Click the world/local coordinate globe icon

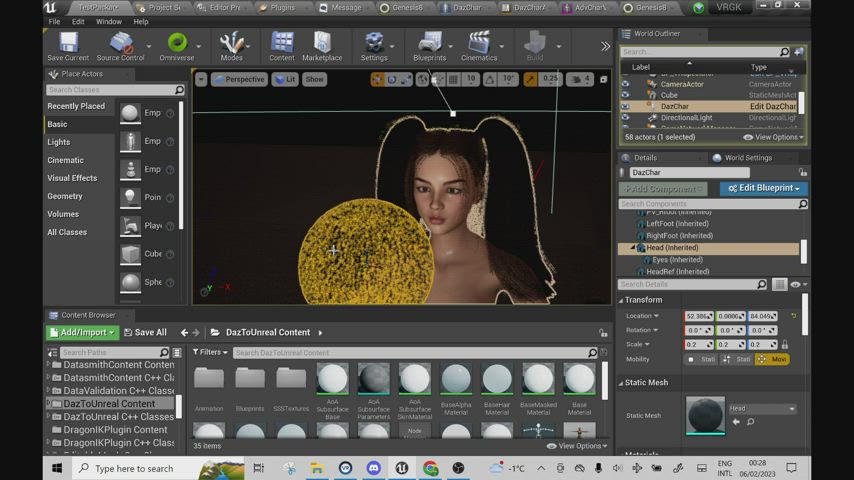pos(422,80)
